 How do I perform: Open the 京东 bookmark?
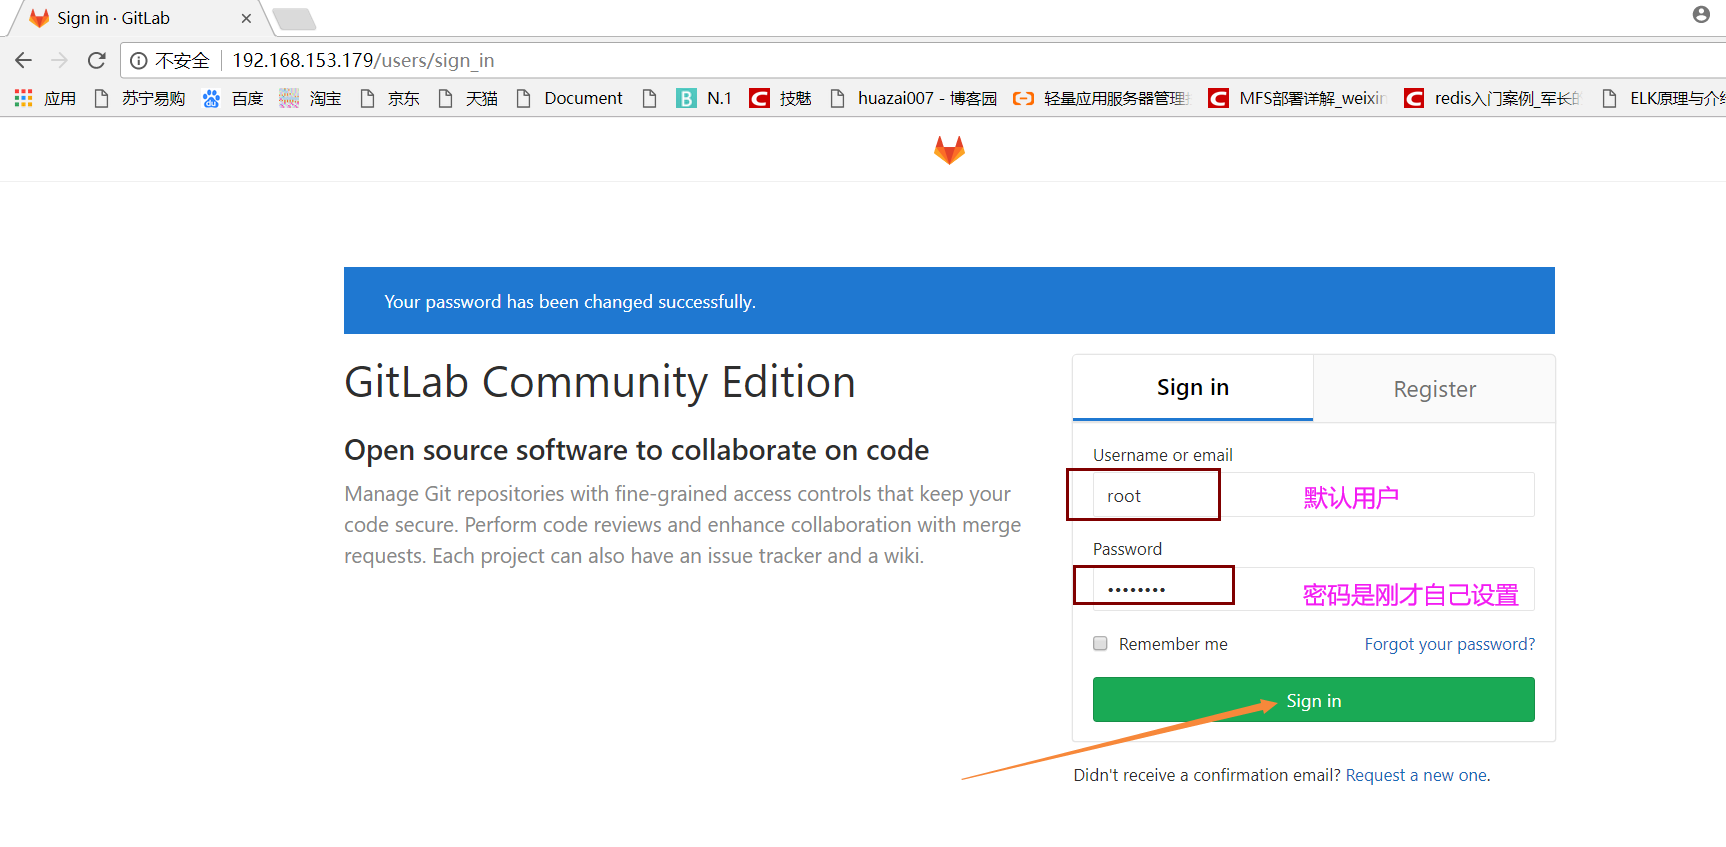point(389,98)
